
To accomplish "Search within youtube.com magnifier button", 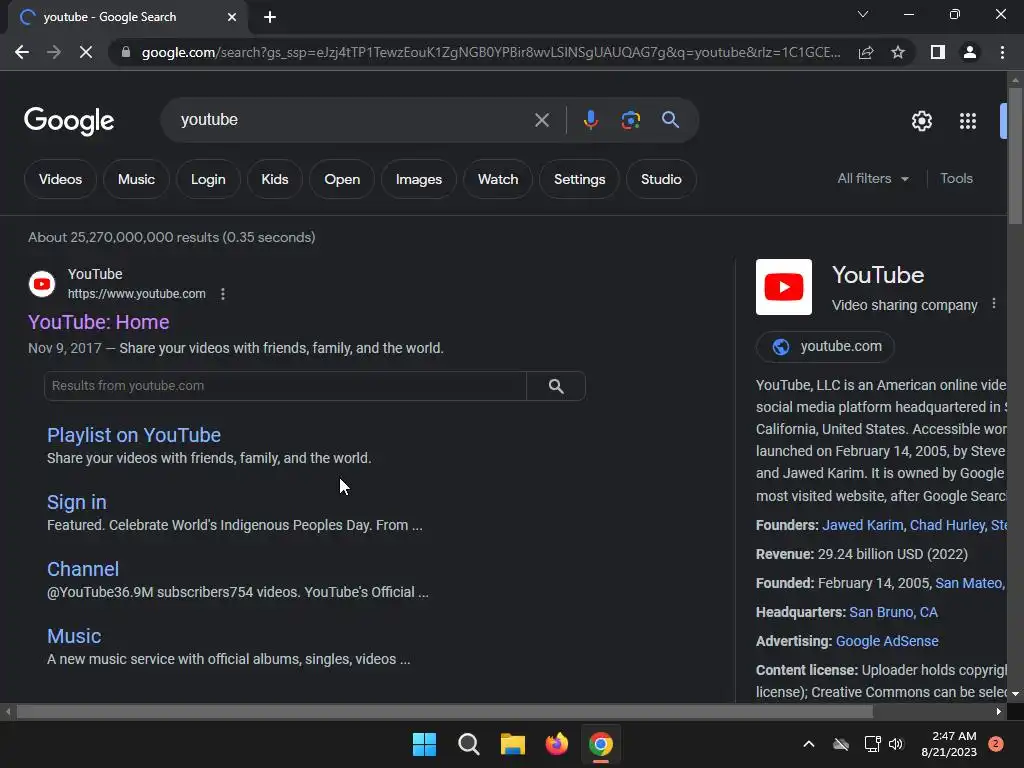I will (x=556, y=386).
